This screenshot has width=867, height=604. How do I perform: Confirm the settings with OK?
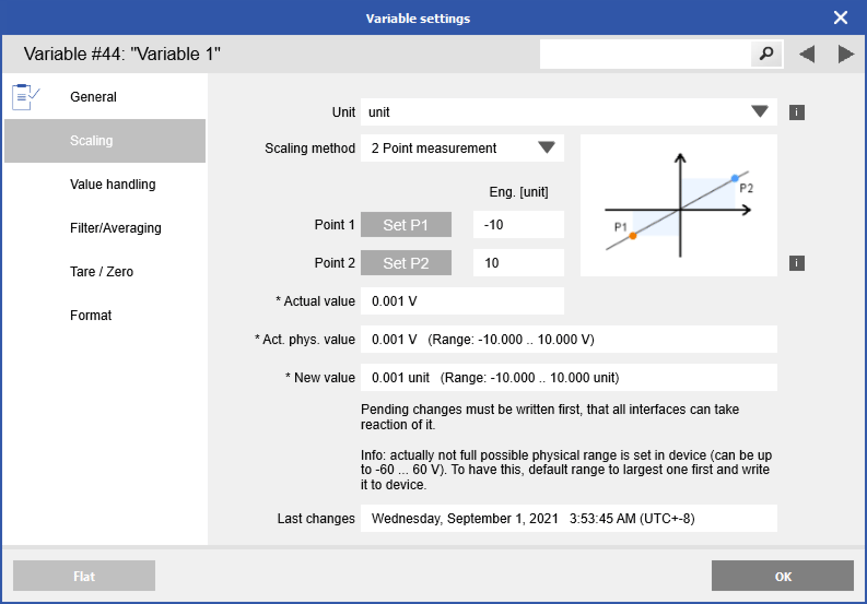(x=782, y=576)
